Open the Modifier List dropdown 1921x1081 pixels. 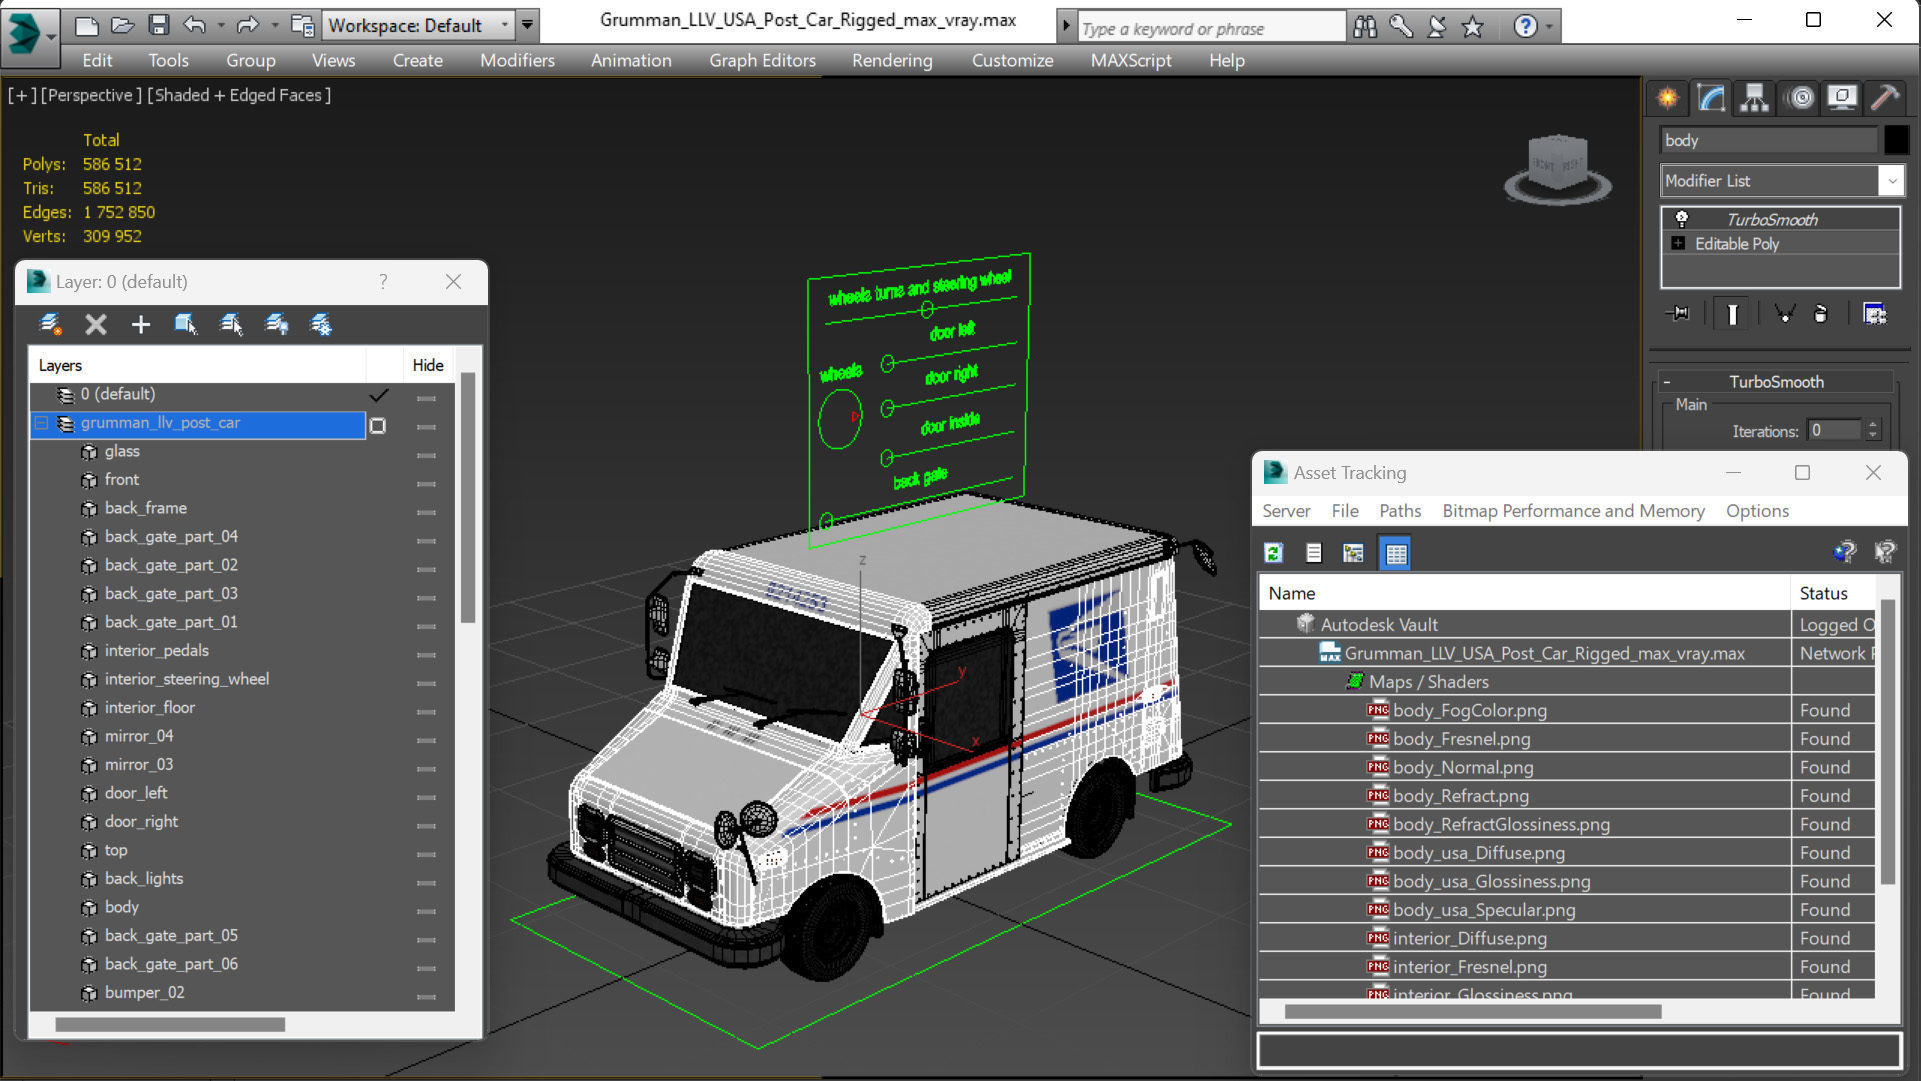click(x=1891, y=181)
